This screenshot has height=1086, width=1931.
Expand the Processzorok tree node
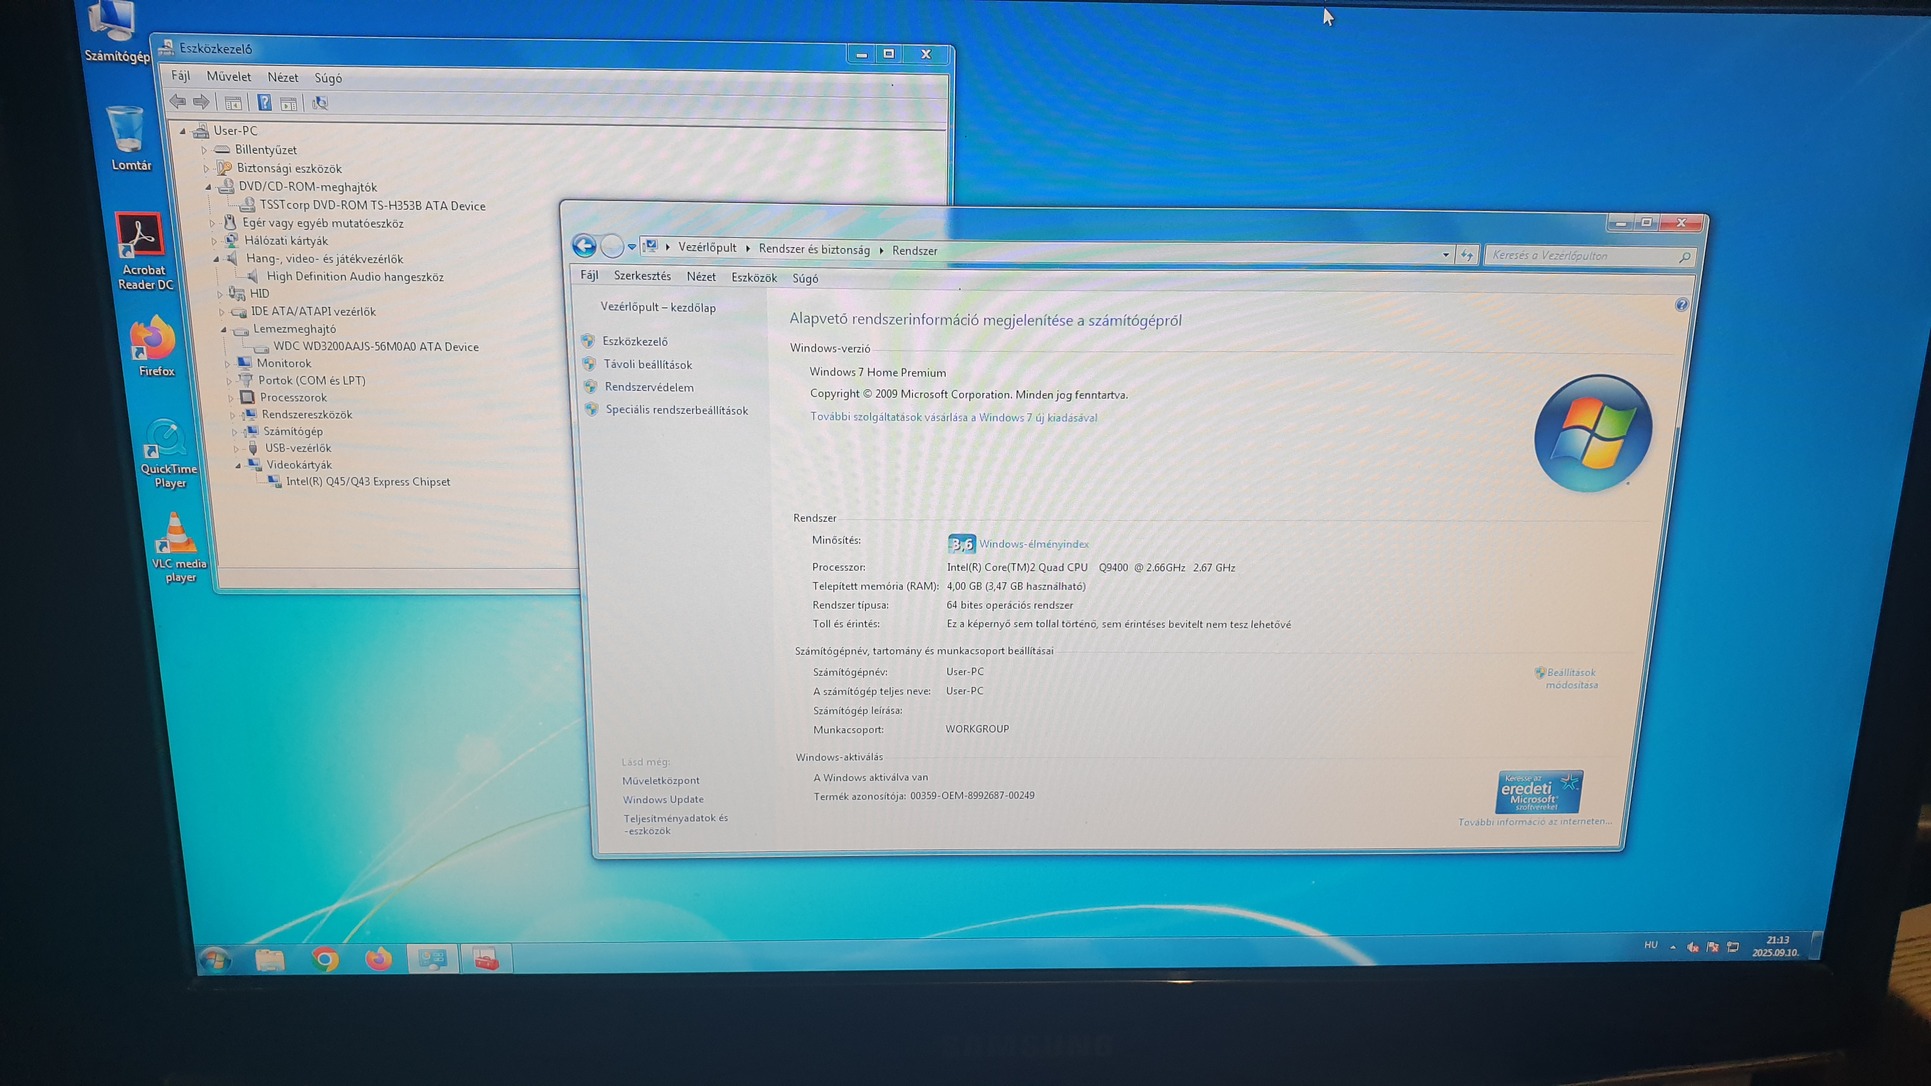pyautogui.click(x=231, y=398)
